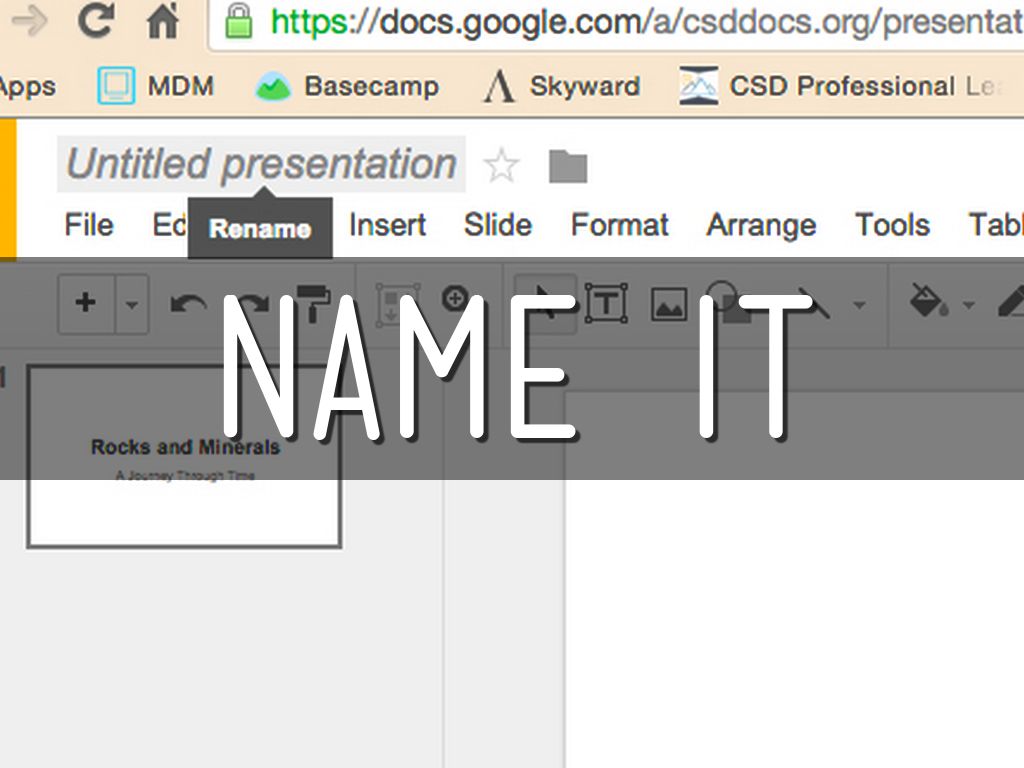
Task: Click the zoom to fit icon
Action: (393, 303)
